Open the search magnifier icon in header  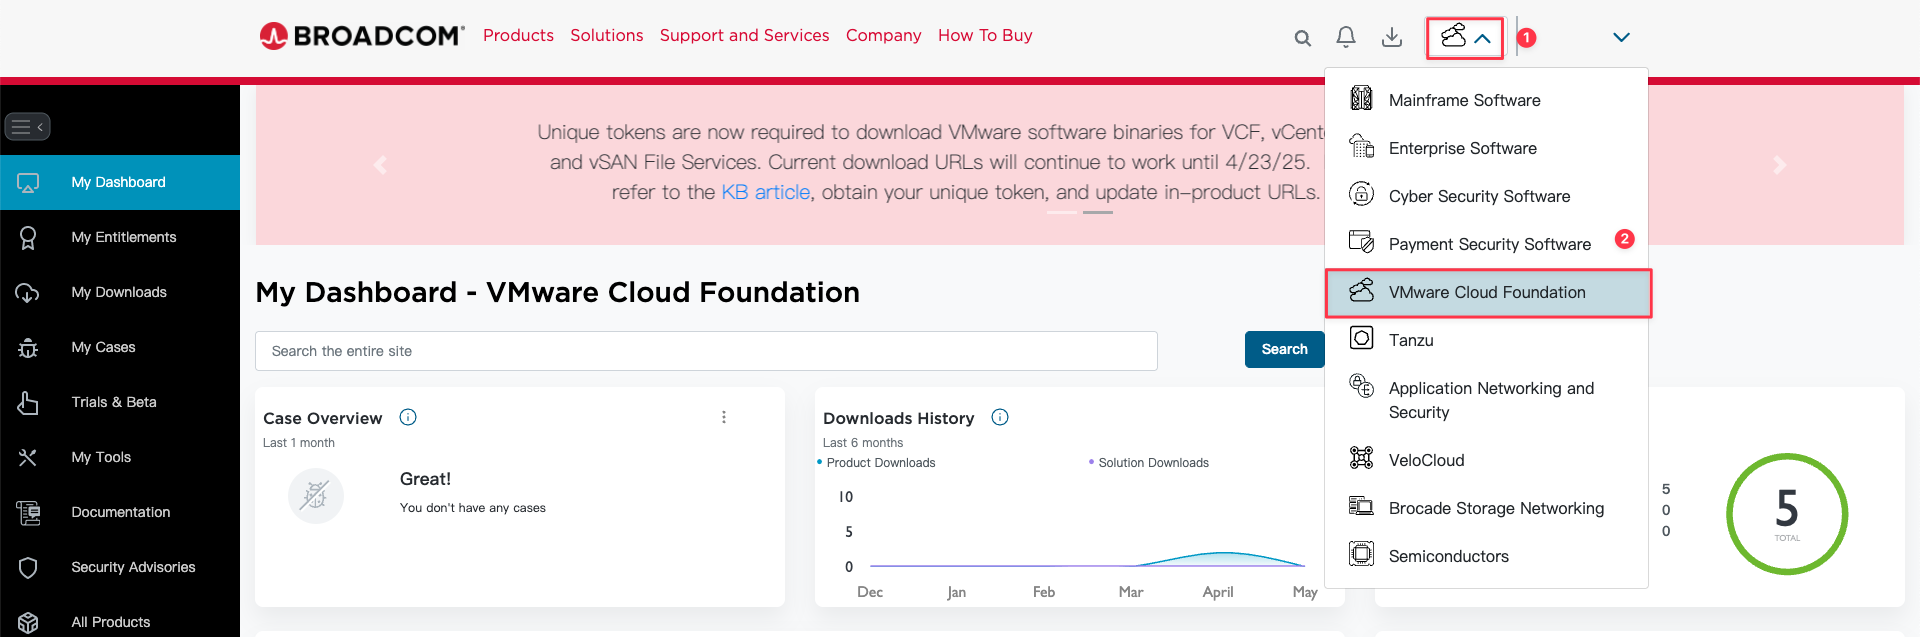[x=1302, y=38]
